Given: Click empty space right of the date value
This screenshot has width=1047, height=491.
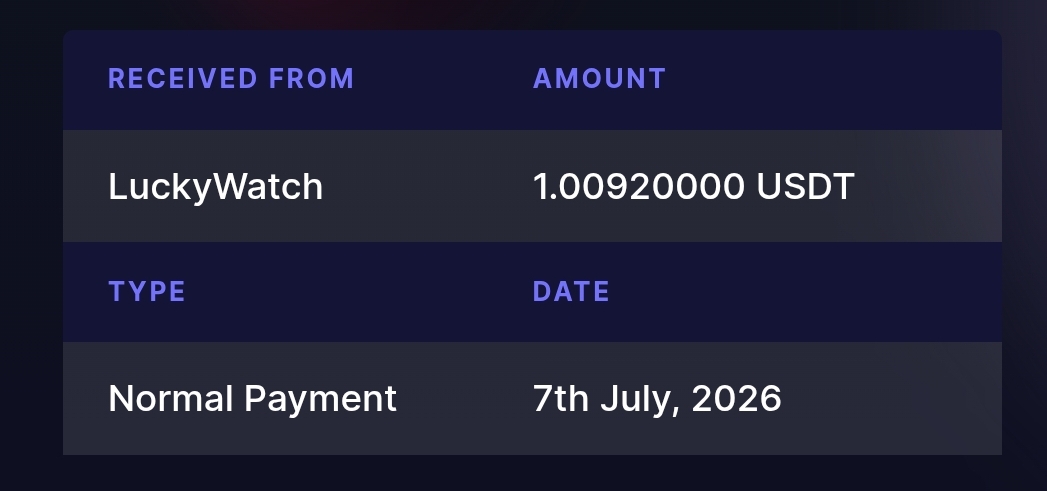Looking at the screenshot, I should point(891,399).
